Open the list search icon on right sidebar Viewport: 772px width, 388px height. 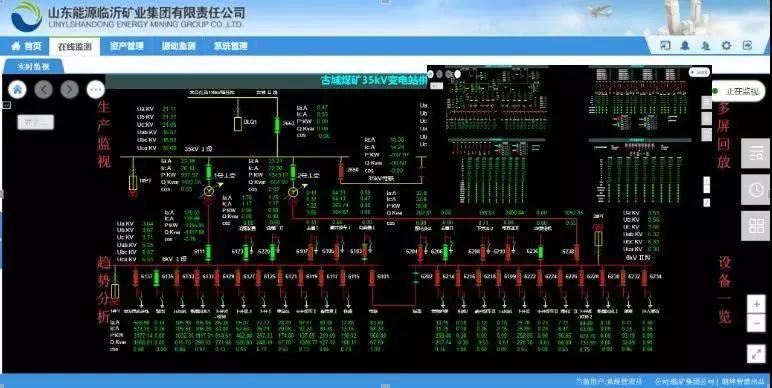755,153
